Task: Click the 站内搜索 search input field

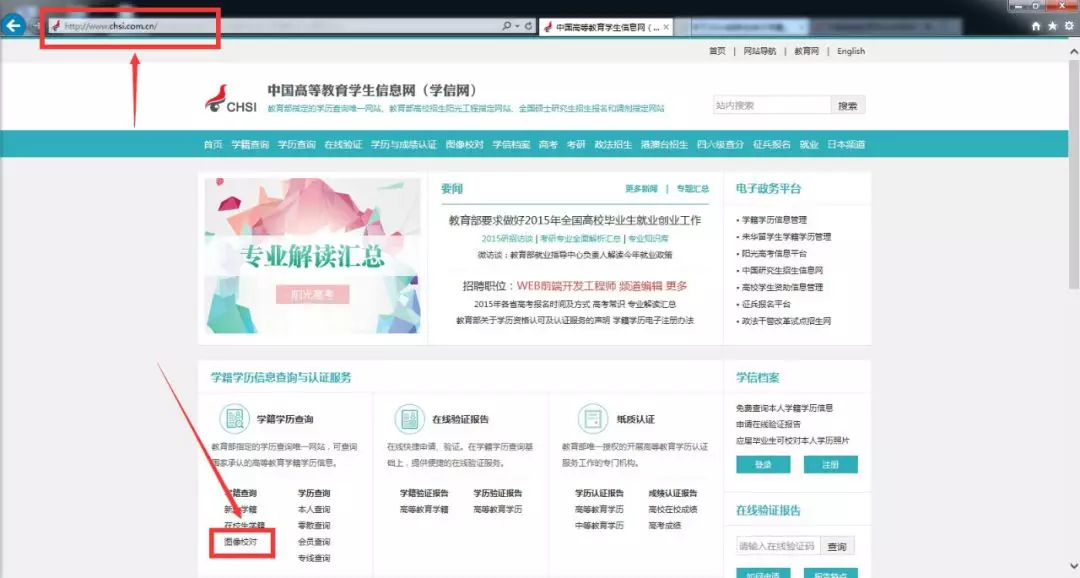Action: click(771, 105)
